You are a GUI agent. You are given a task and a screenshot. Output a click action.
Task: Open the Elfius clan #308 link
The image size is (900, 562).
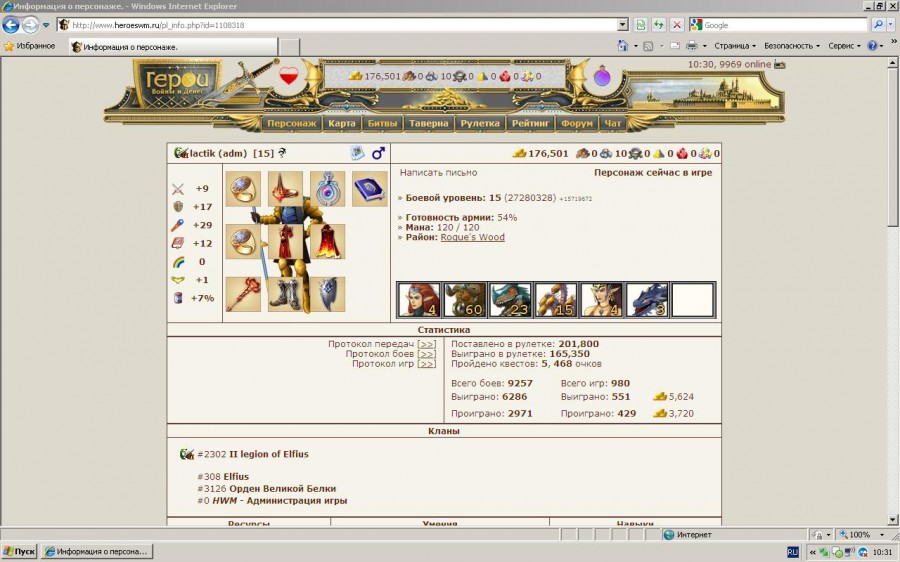point(236,476)
